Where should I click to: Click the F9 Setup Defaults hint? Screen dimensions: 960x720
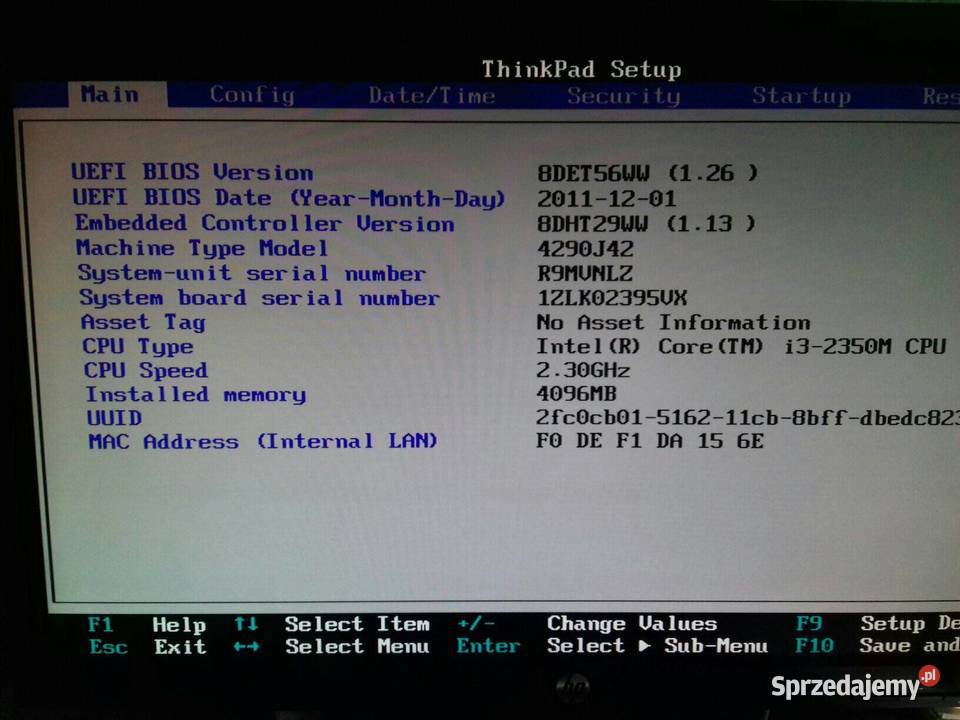pyautogui.click(x=877, y=623)
